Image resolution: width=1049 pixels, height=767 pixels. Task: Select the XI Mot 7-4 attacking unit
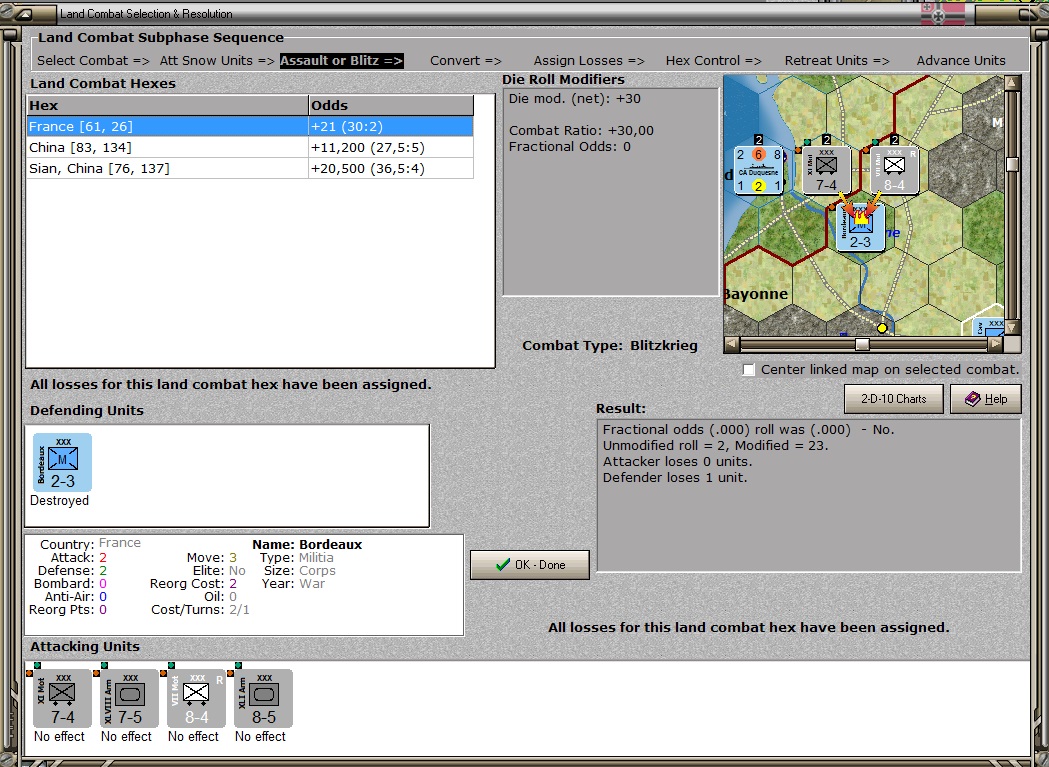[x=62, y=698]
